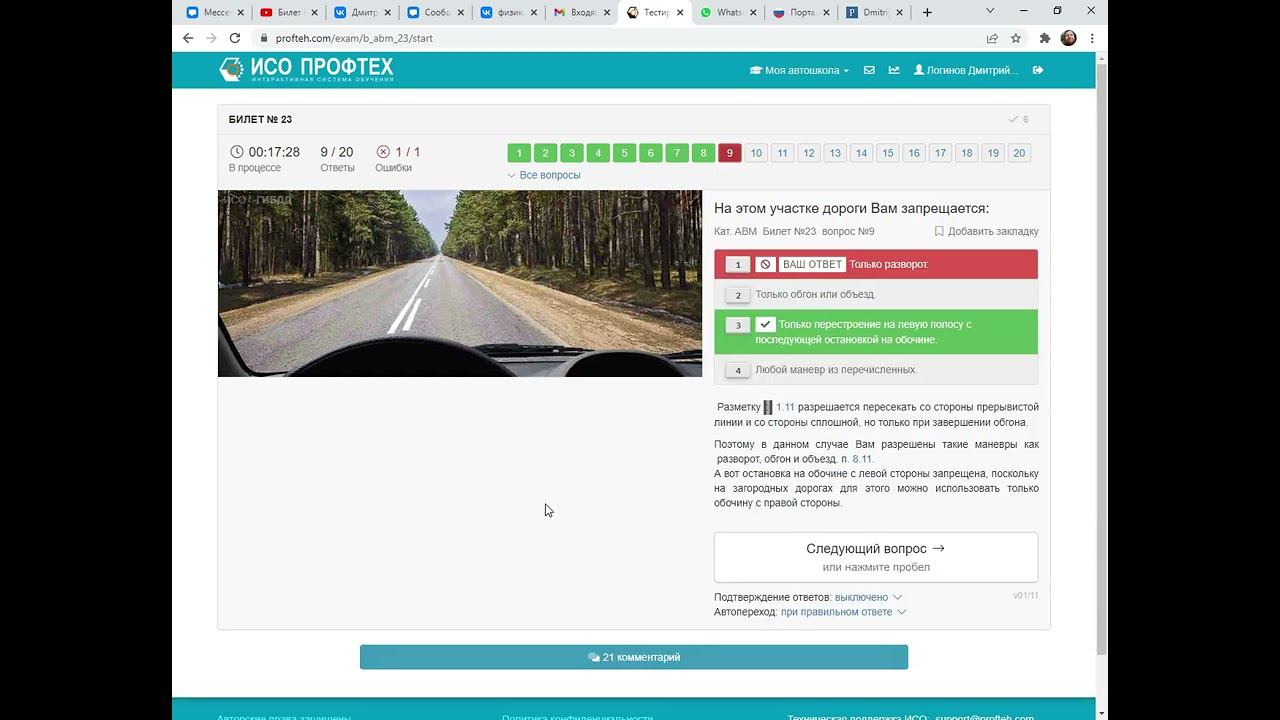This screenshot has width=1280, height=720.
Task: Switch to the WhatsApp tab
Action: point(729,12)
